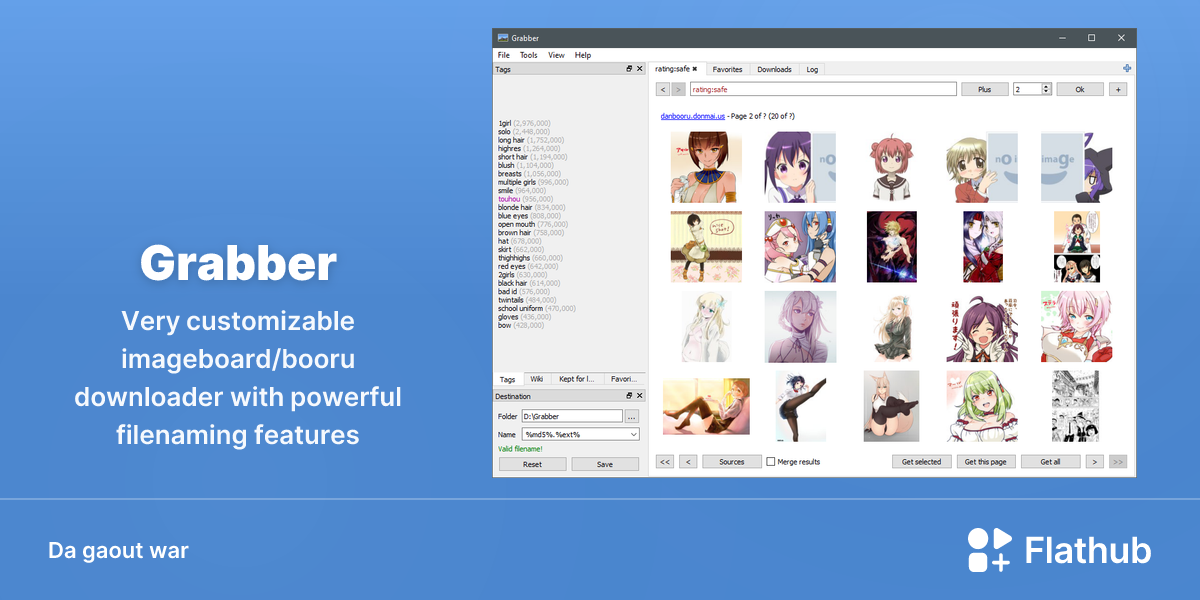Click the Grabber app icon in the title bar
Screen dimensions: 1200x600
[503, 38]
